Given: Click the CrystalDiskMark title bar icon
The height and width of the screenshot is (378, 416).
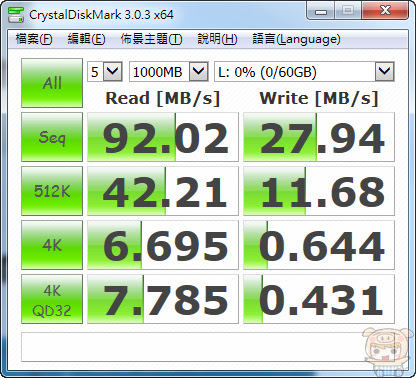Looking at the screenshot, I should pos(16,14).
